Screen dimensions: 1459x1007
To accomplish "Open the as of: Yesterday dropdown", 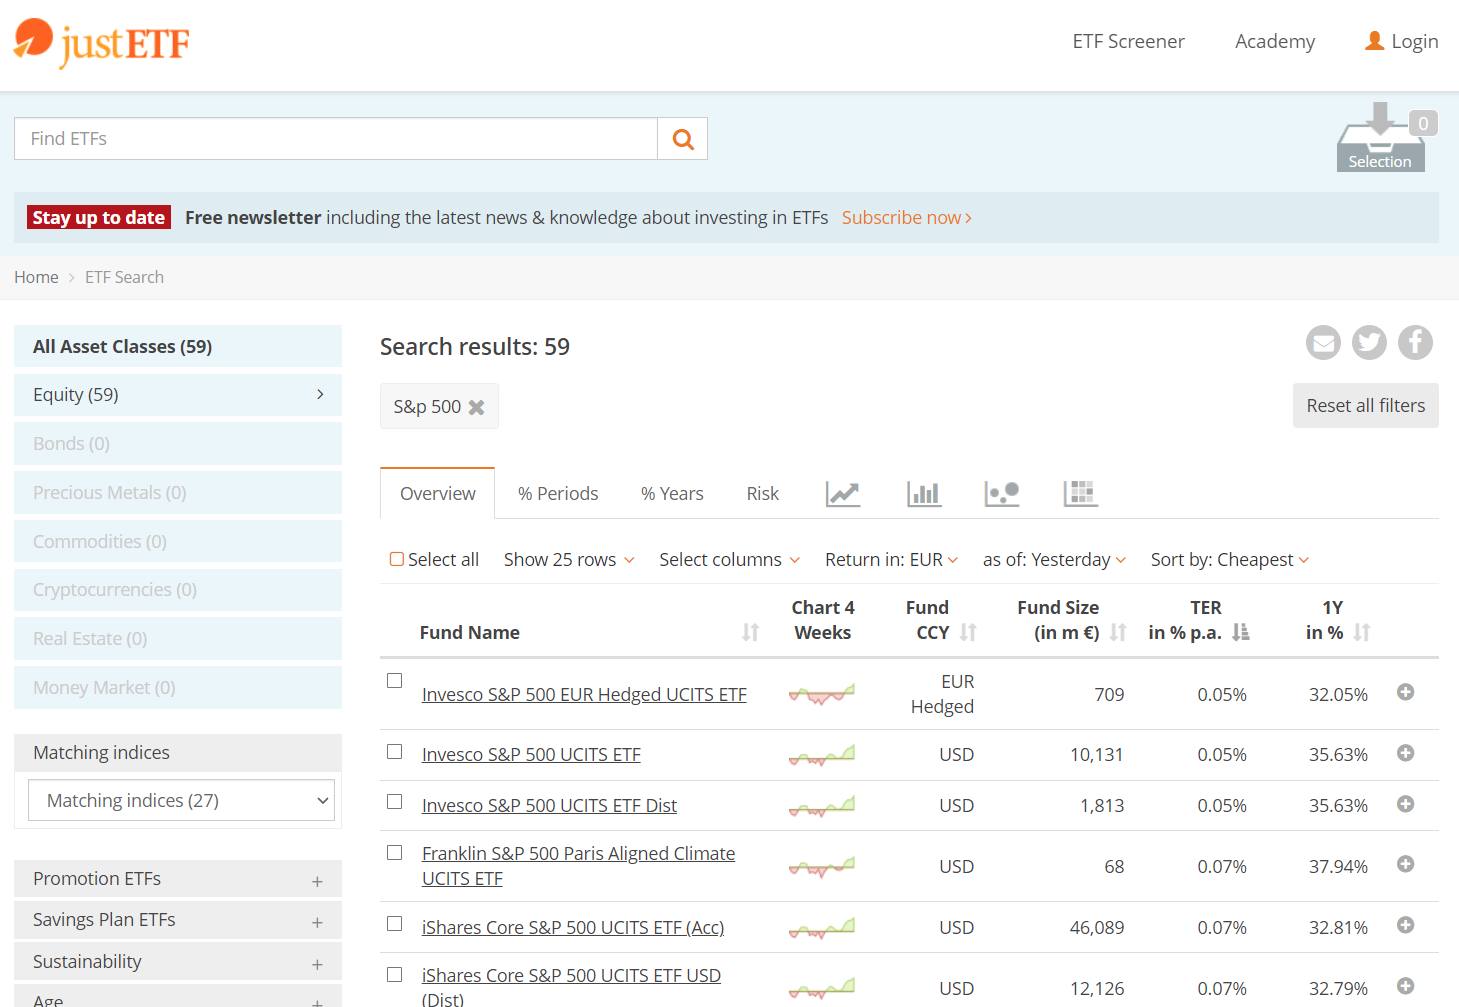I will [1054, 560].
